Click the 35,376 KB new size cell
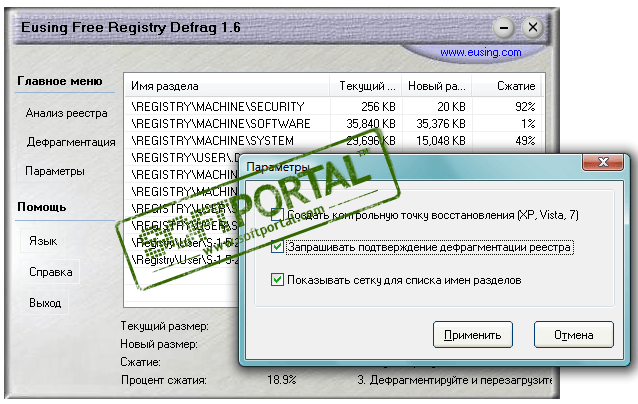This screenshot has width=638, height=404. click(x=441, y=124)
